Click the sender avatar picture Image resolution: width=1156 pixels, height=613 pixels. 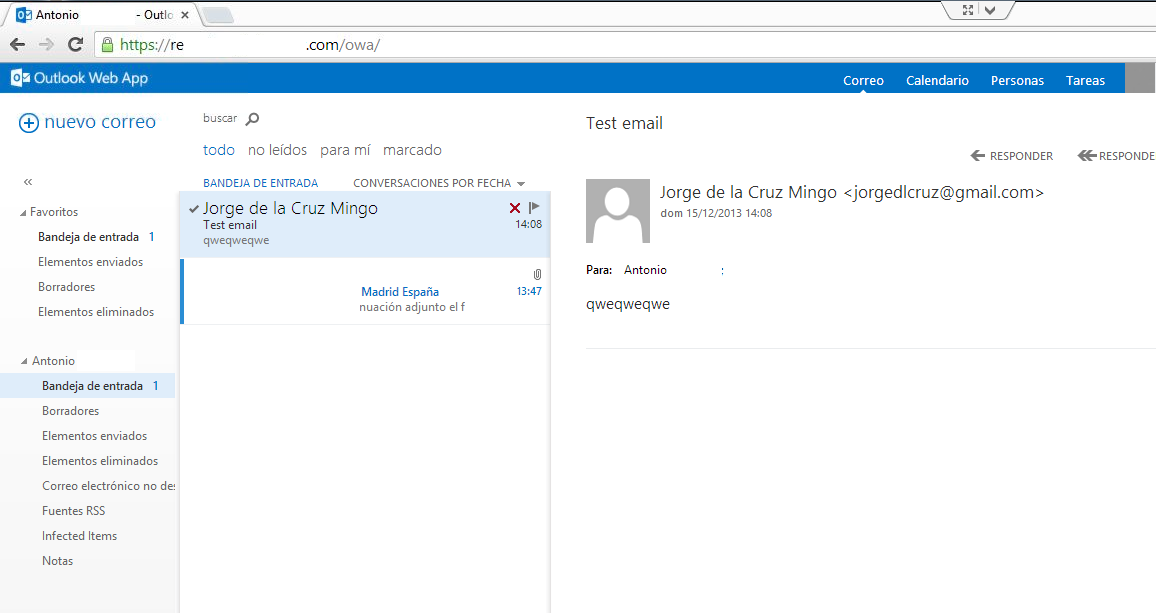coord(618,211)
